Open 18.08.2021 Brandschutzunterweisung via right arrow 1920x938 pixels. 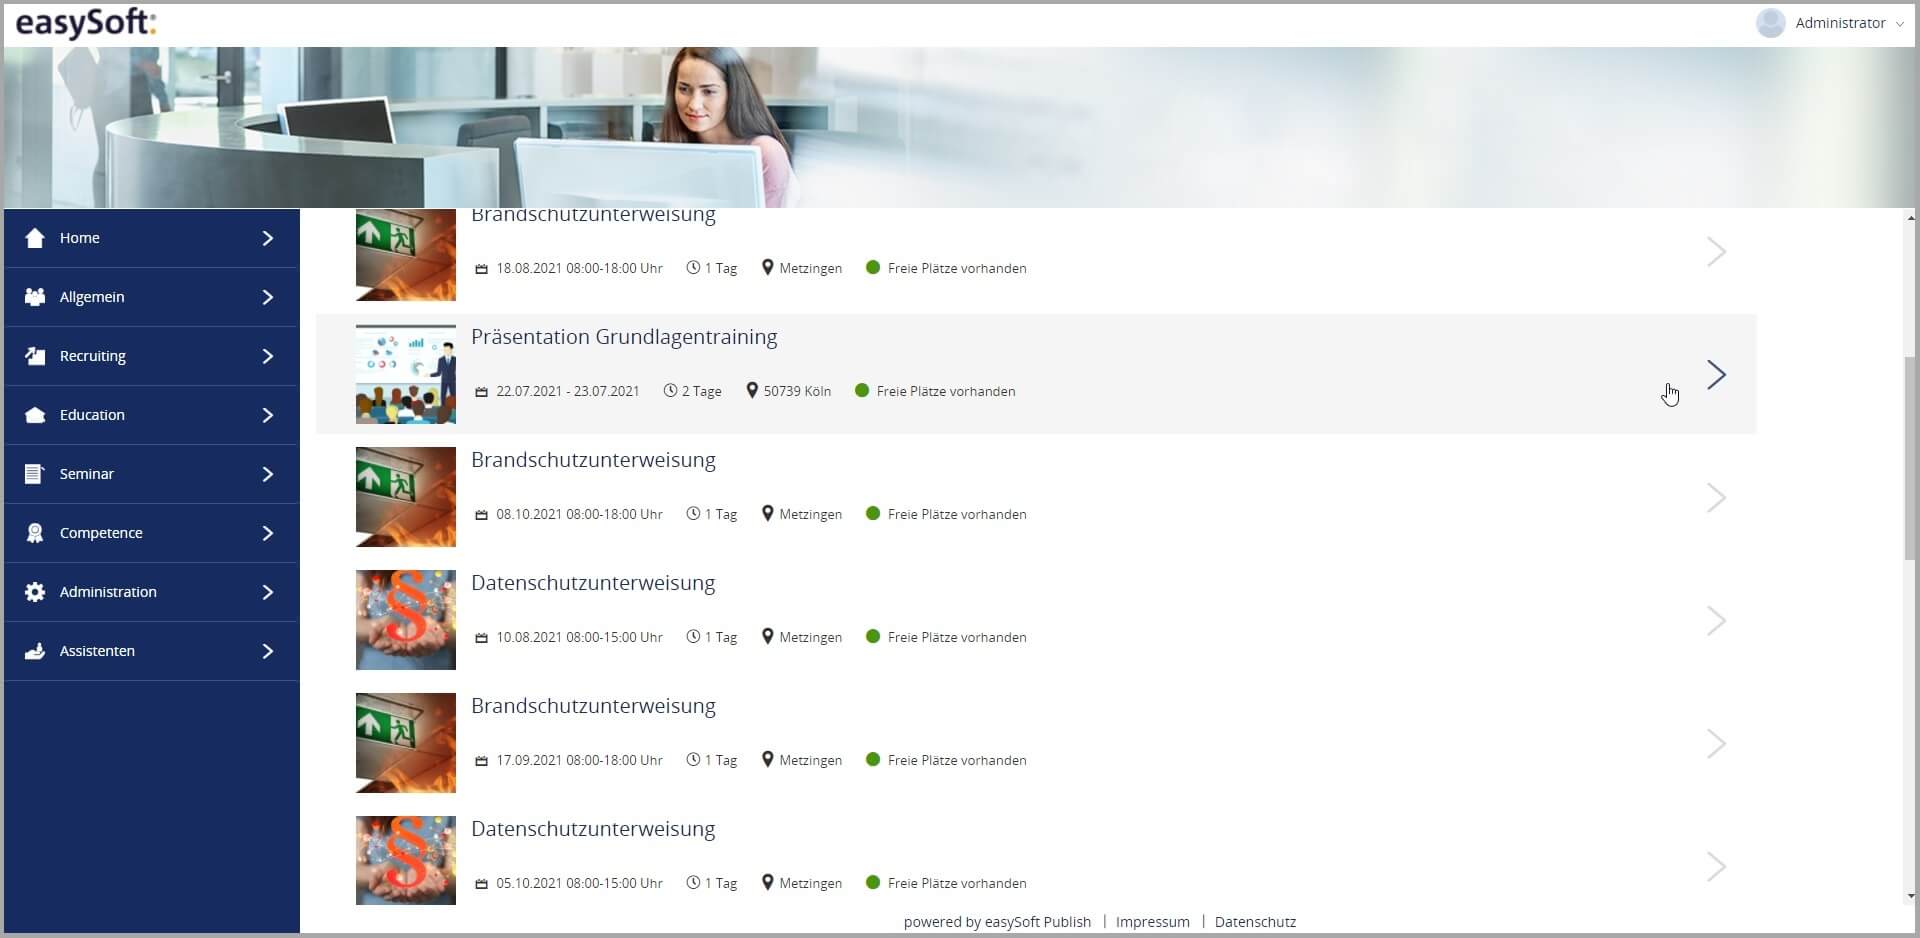pos(1716,252)
